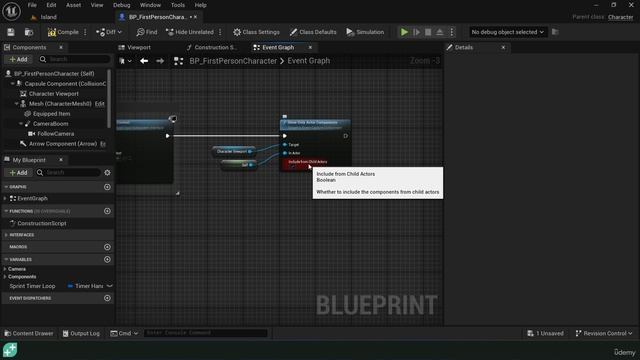Open play options three-dot menu
Viewport: 640px width, 360px height.
451,32
